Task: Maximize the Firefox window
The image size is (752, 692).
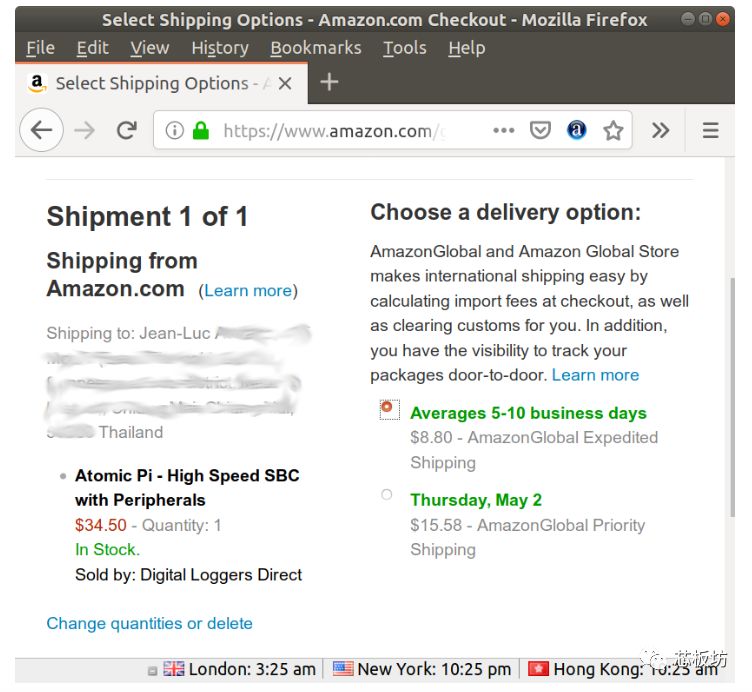Action: click(705, 19)
